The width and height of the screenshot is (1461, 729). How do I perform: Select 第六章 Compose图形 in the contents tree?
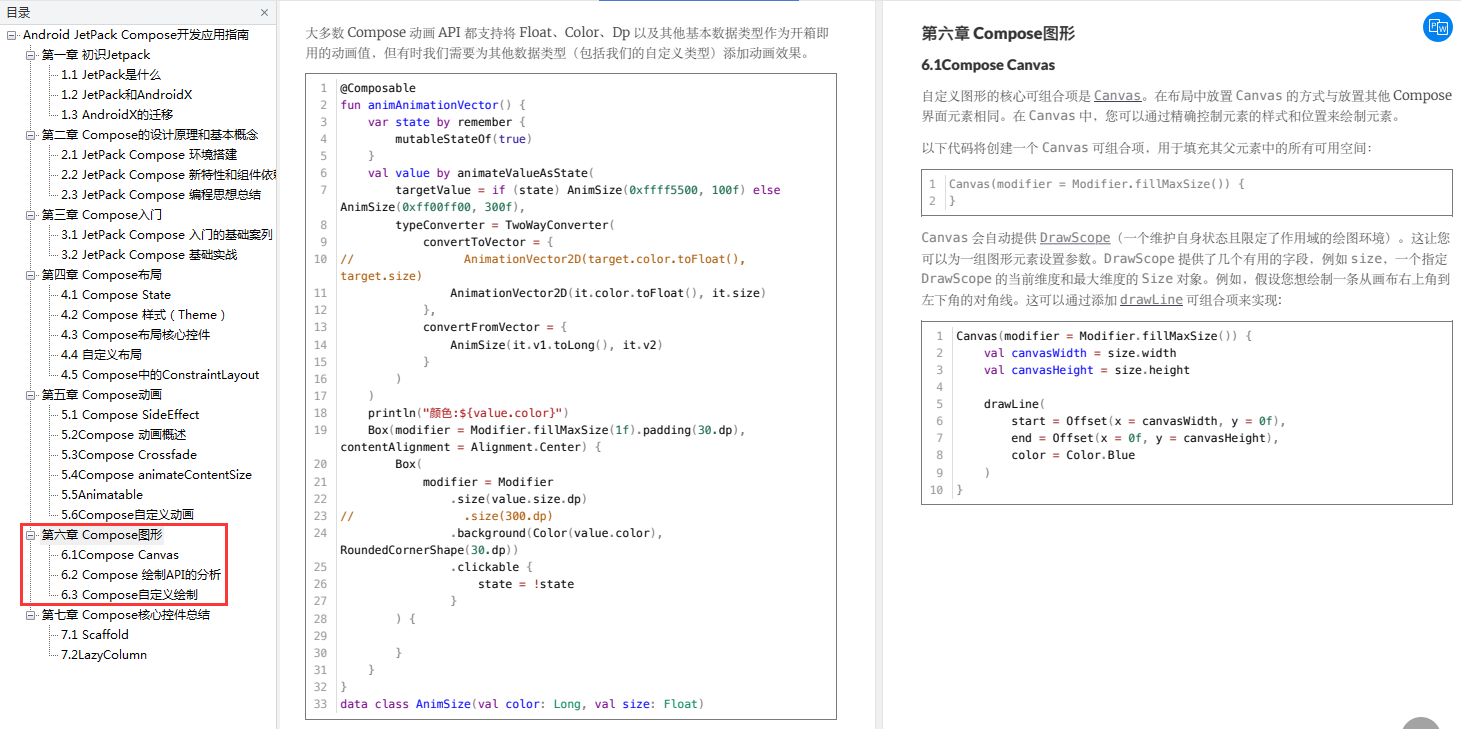(x=102, y=535)
